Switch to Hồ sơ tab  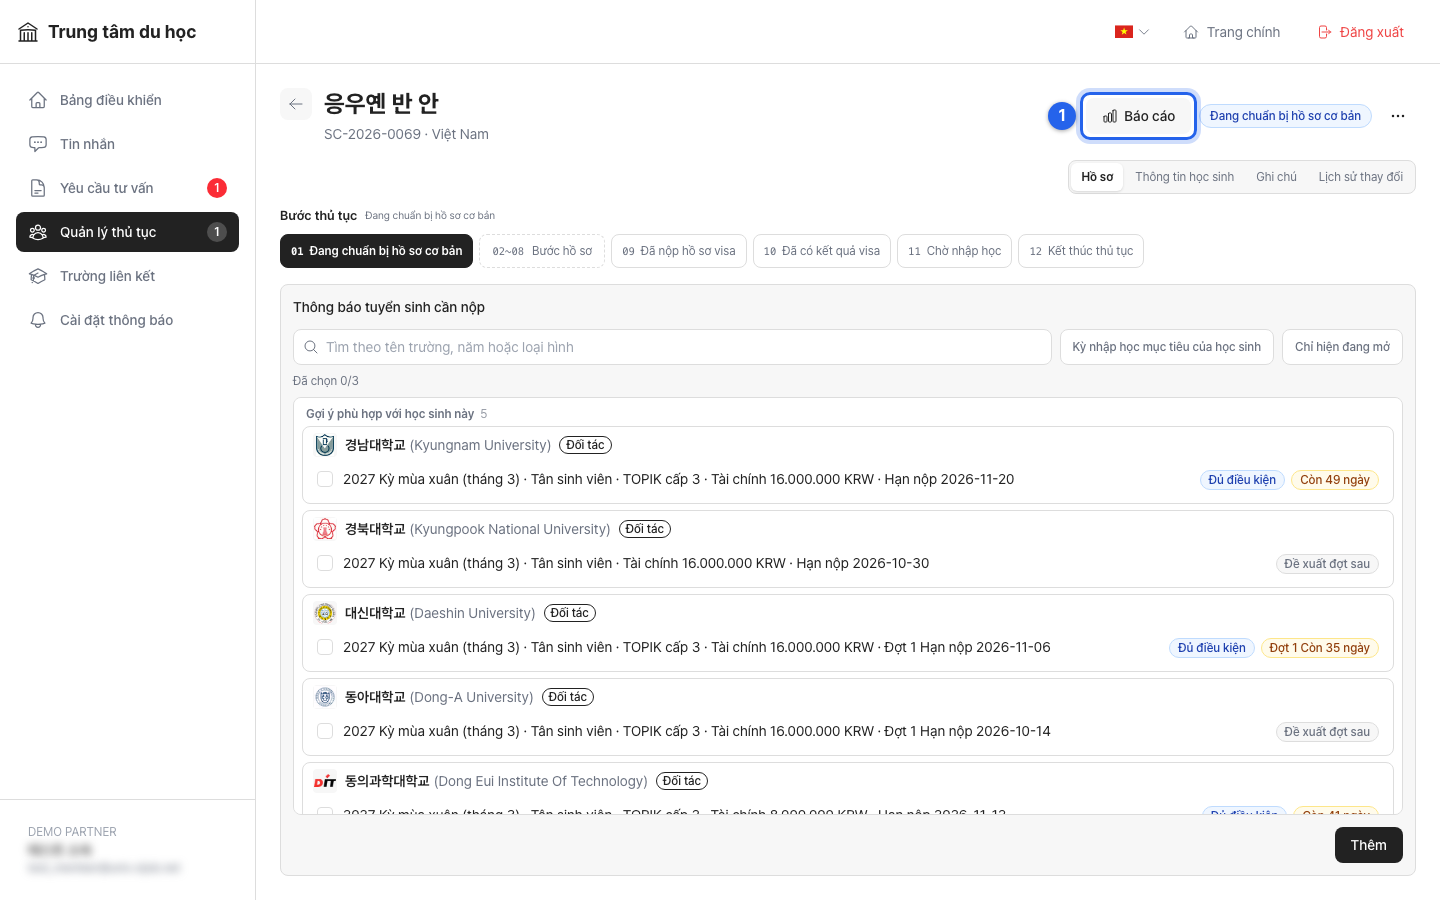(1097, 177)
